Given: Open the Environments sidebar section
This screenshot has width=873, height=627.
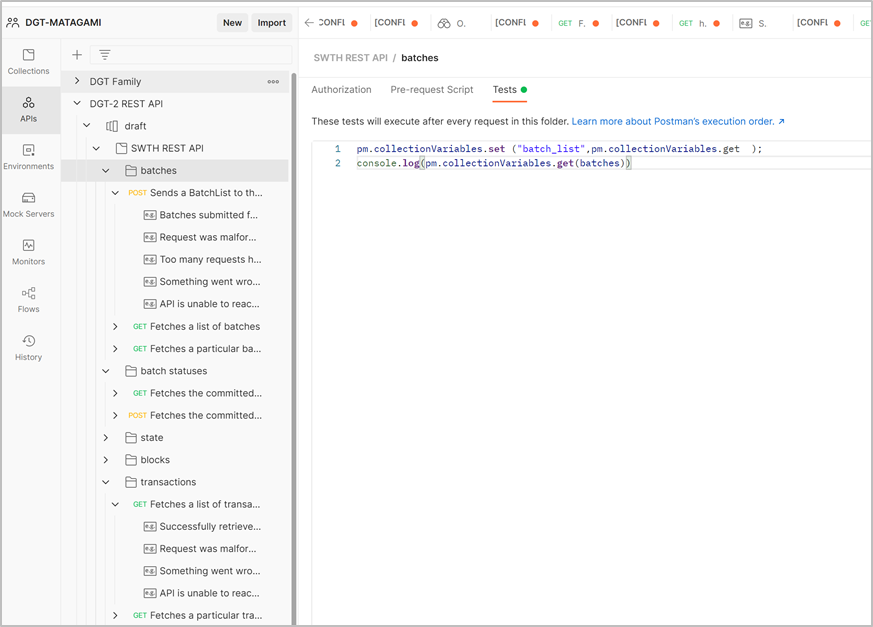Looking at the screenshot, I should pos(28,157).
